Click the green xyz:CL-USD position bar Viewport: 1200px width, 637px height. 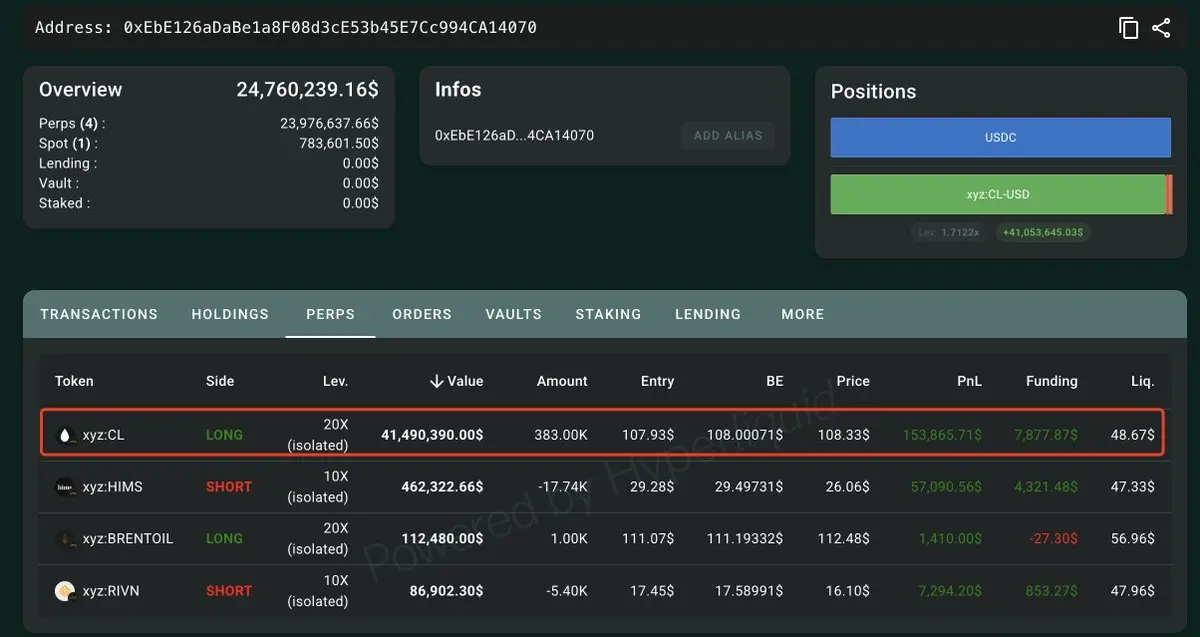pos(998,194)
